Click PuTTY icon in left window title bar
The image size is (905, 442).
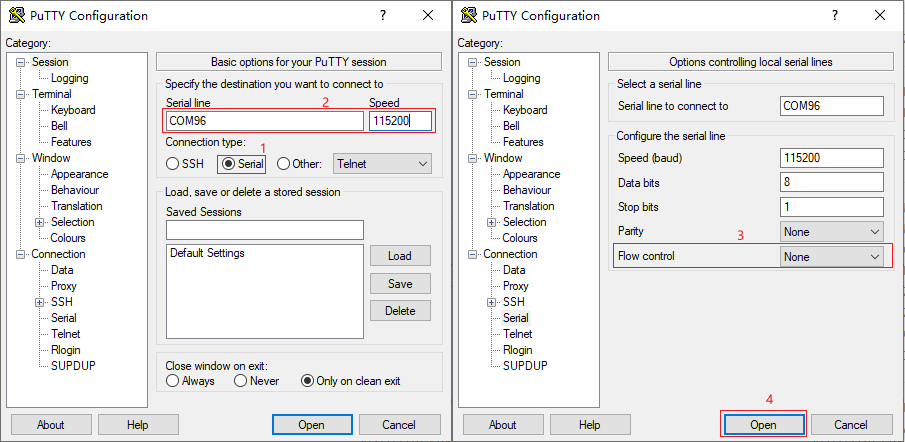tap(17, 16)
